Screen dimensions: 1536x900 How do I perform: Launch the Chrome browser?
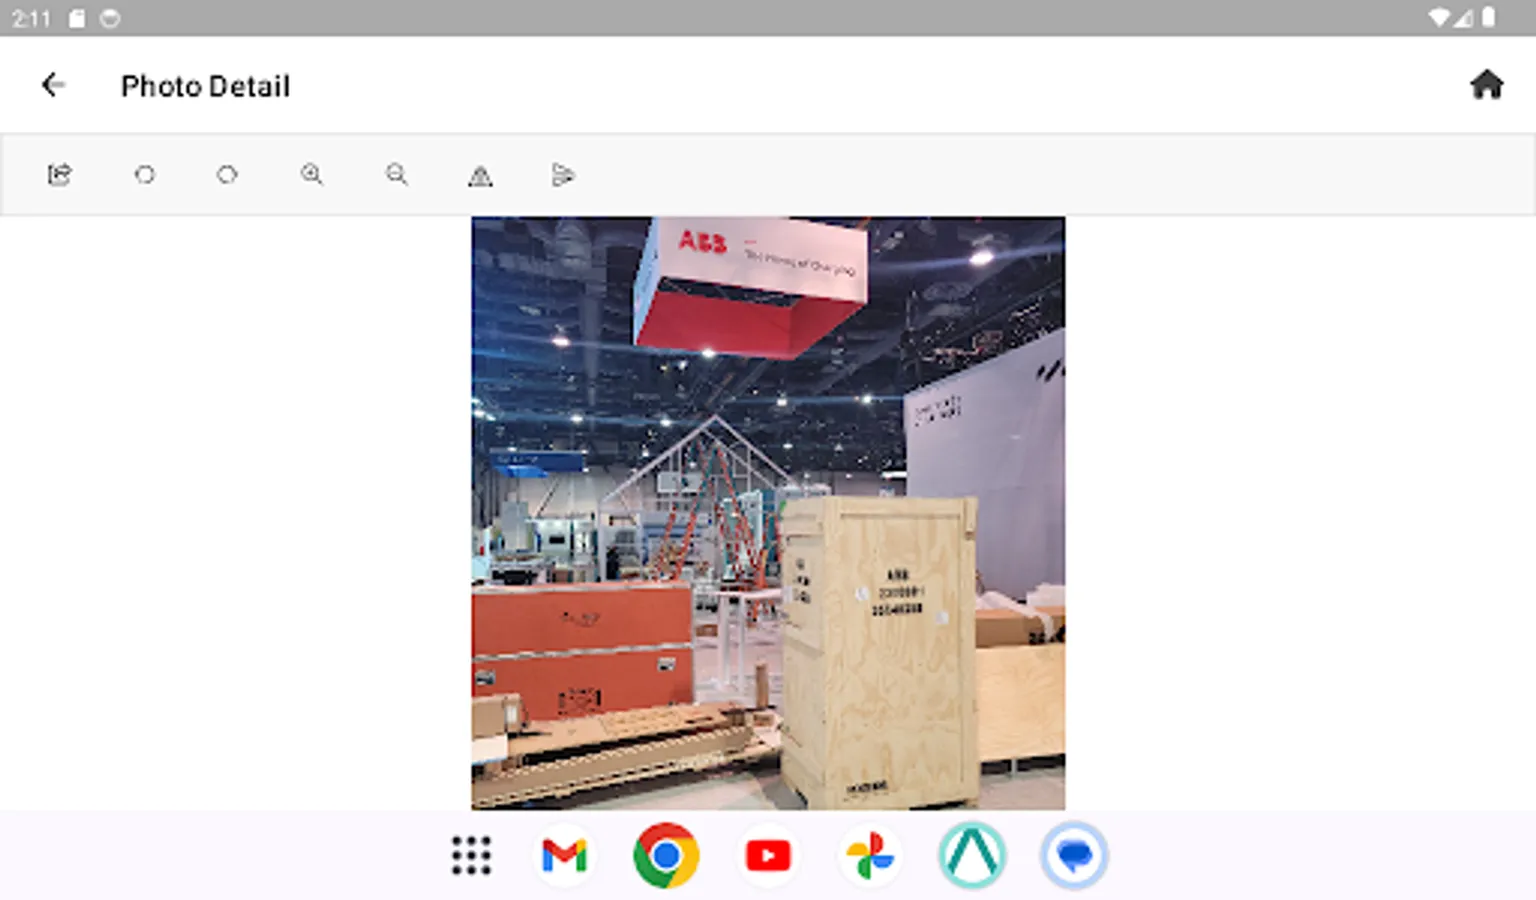[666, 854]
